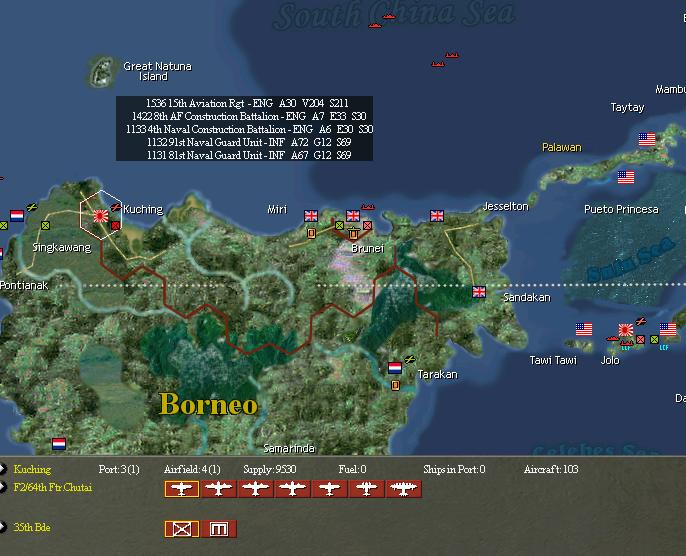The image size is (686, 556).
Task: Click the Fuel: 0 value
Action: pyautogui.click(x=352, y=469)
